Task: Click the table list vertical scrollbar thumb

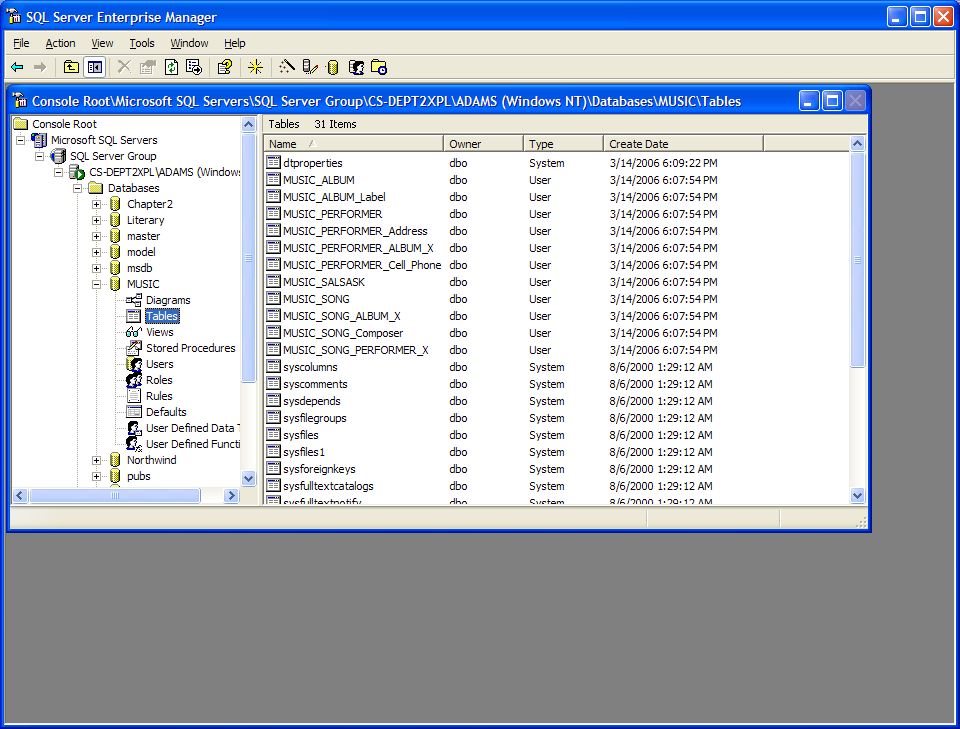Action: [x=857, y=260]
